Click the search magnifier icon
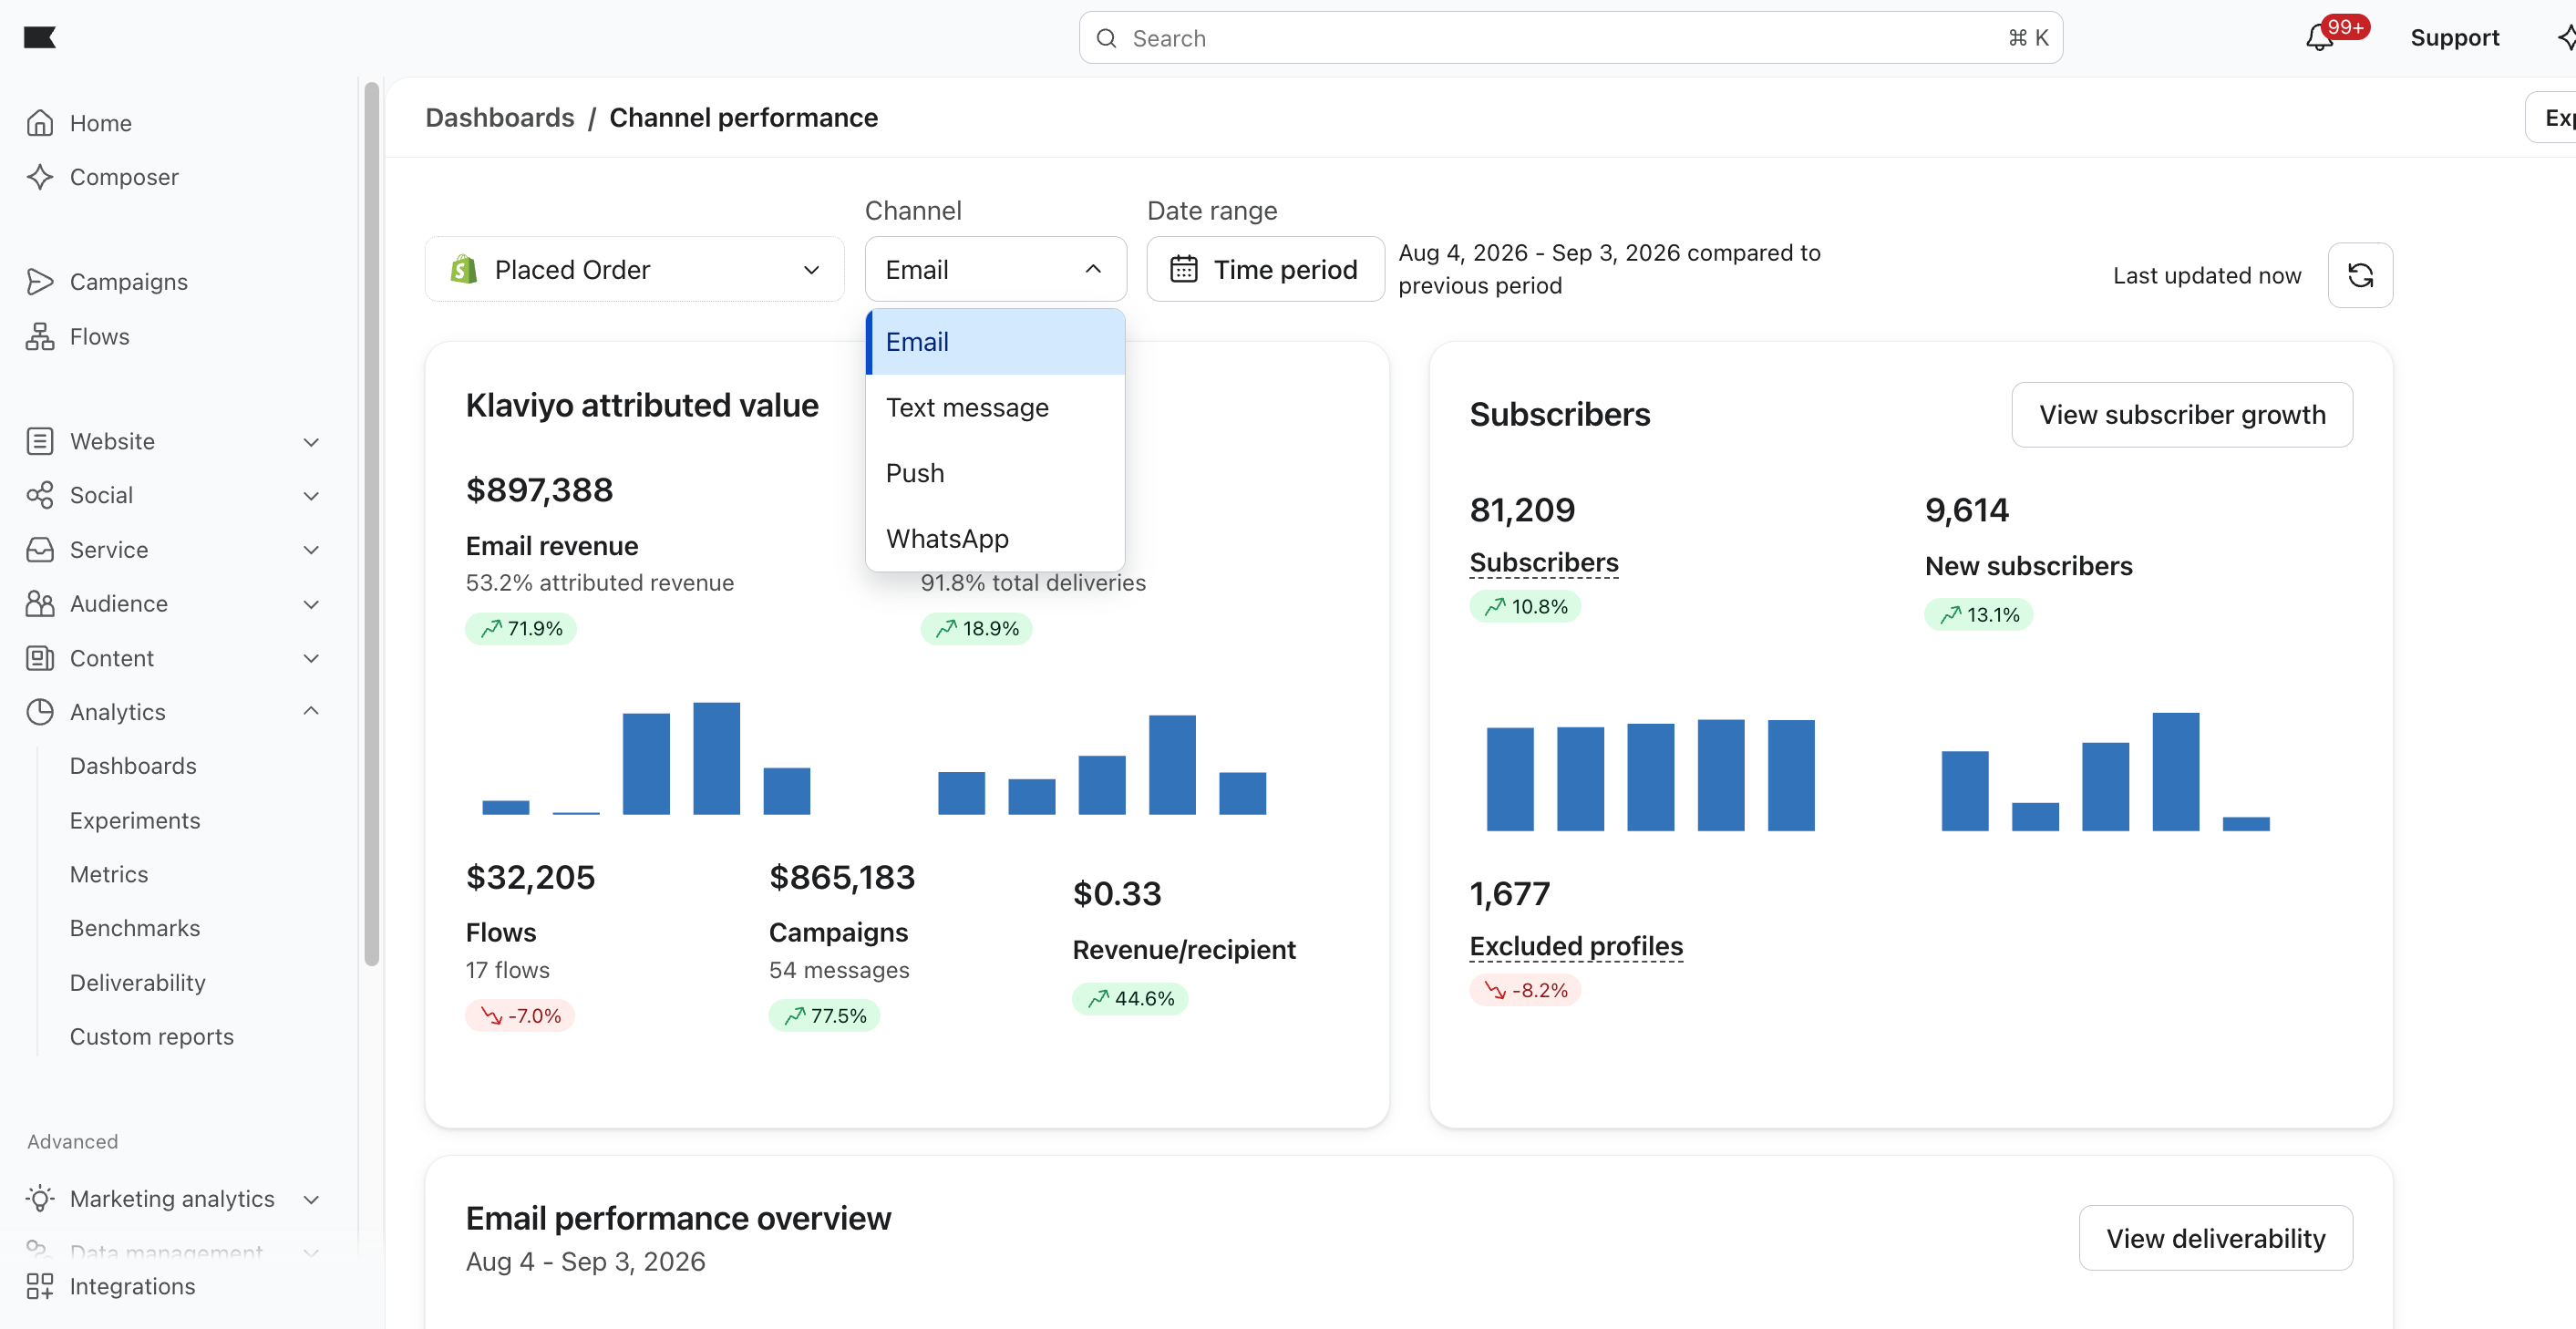Screen dimensions: 2576x1329 [1106, 38]
